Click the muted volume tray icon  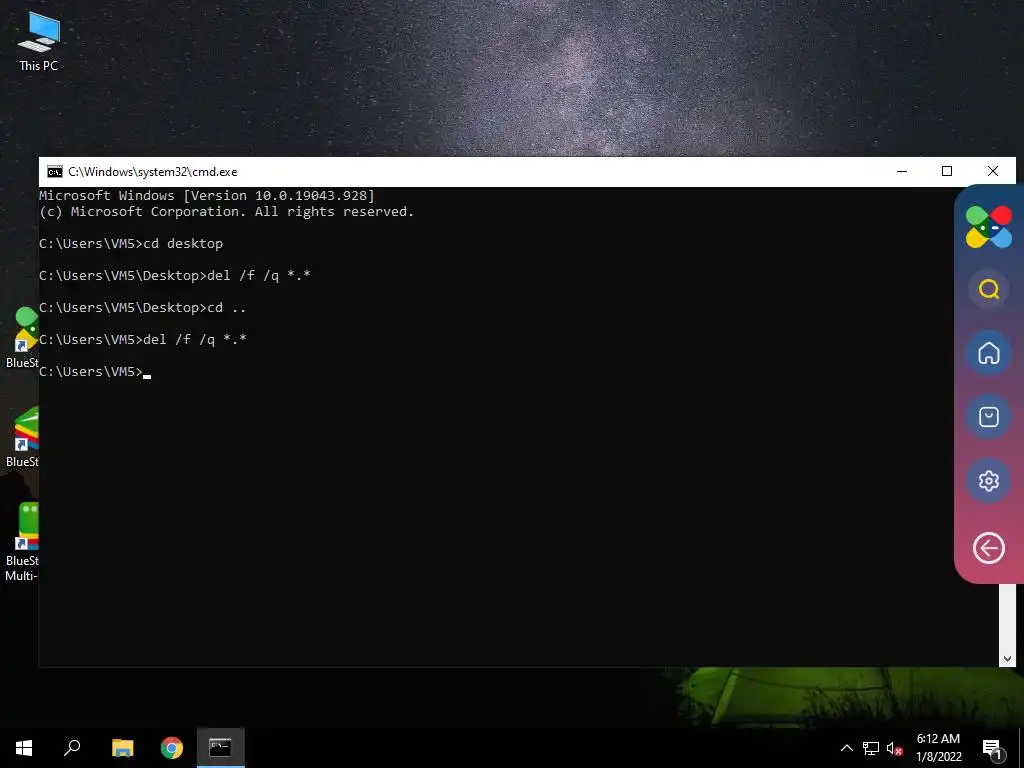[895, 748]
